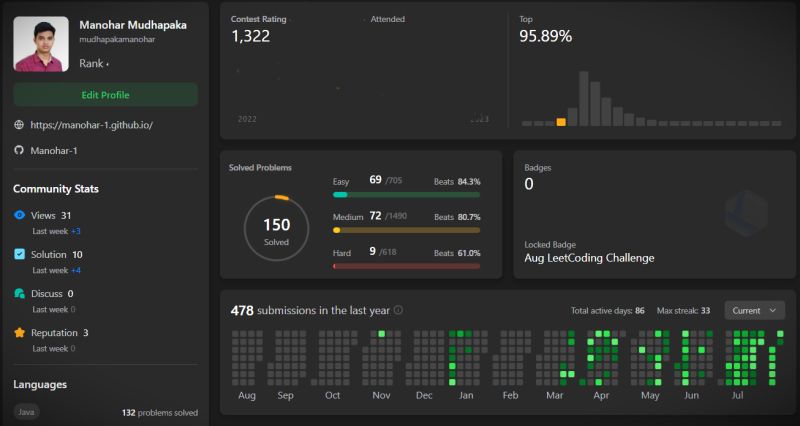Image resolution: width=800 pixels, height=426 pixels.
Task: Click the profile photo thumbnail
Action: tap(41, 44)
